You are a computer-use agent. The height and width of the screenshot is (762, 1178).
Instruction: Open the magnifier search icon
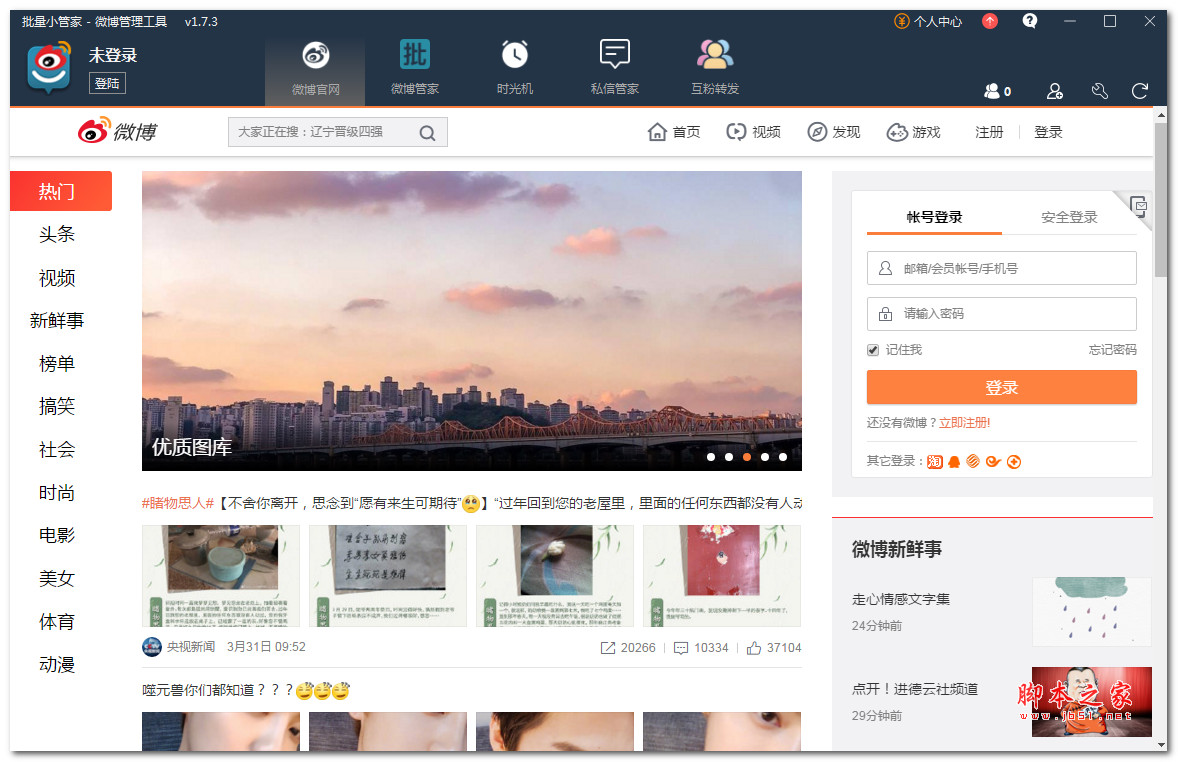(x=427, y=131)
